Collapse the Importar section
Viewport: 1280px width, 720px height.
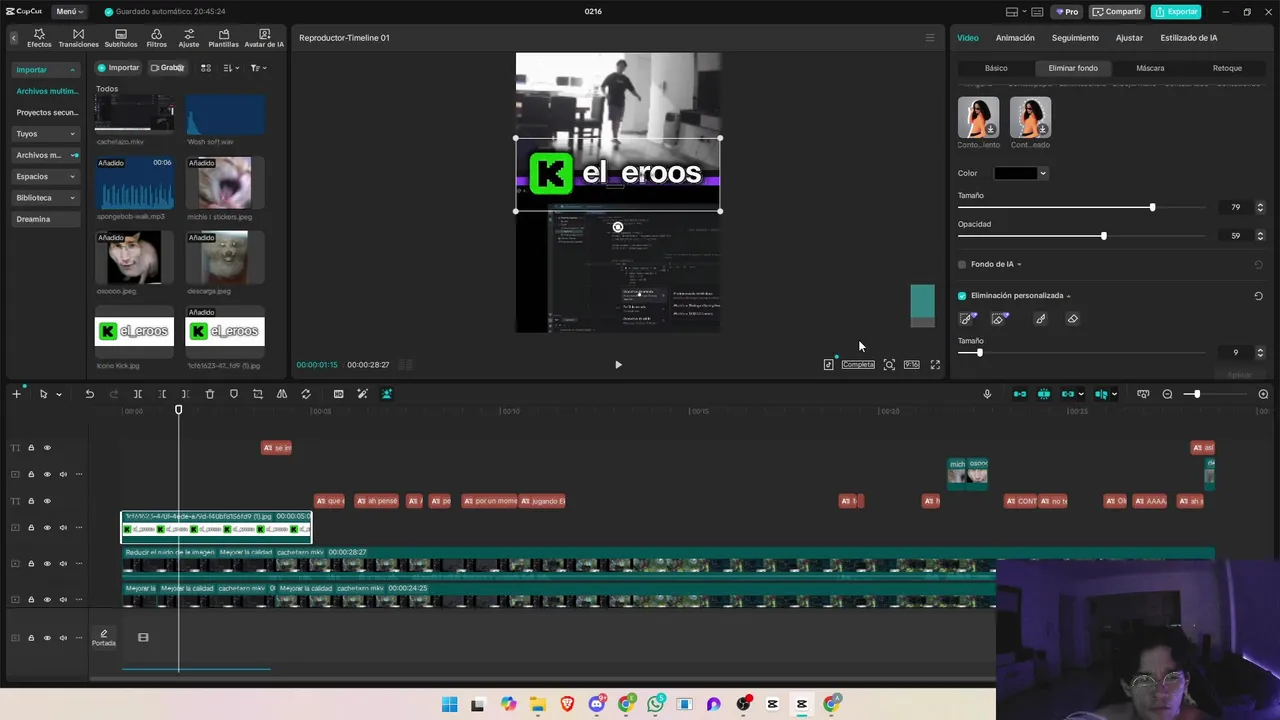pyautogui.click(x=45, y=70)
